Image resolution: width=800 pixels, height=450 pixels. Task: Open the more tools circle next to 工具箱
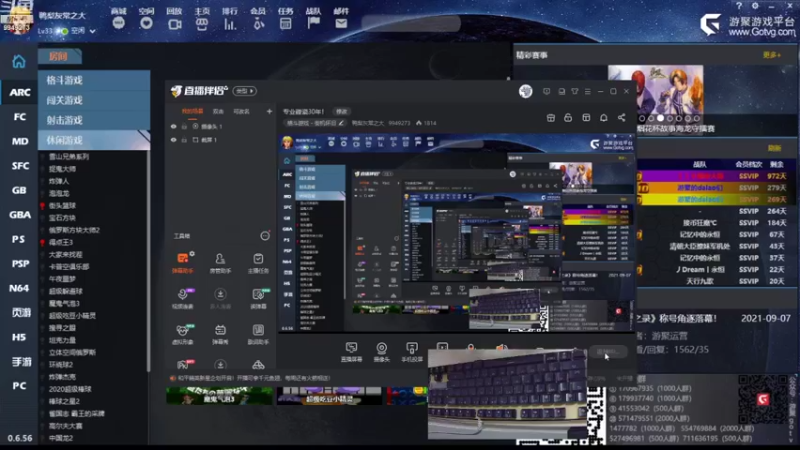265,236
